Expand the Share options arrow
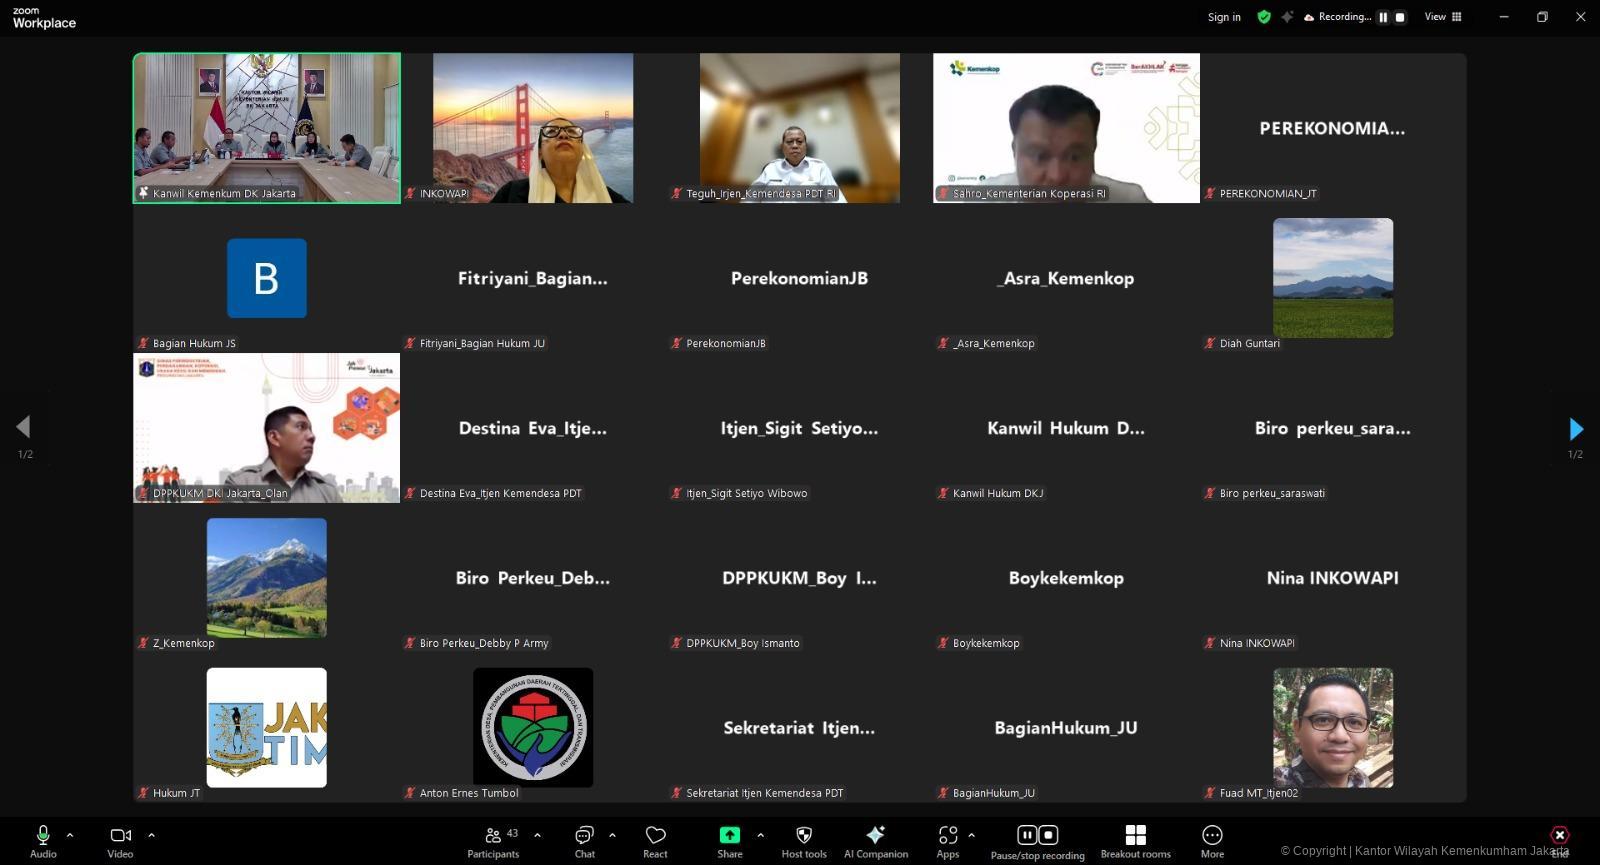Viewport: 1600px width, 865px height. pos(760,835)
